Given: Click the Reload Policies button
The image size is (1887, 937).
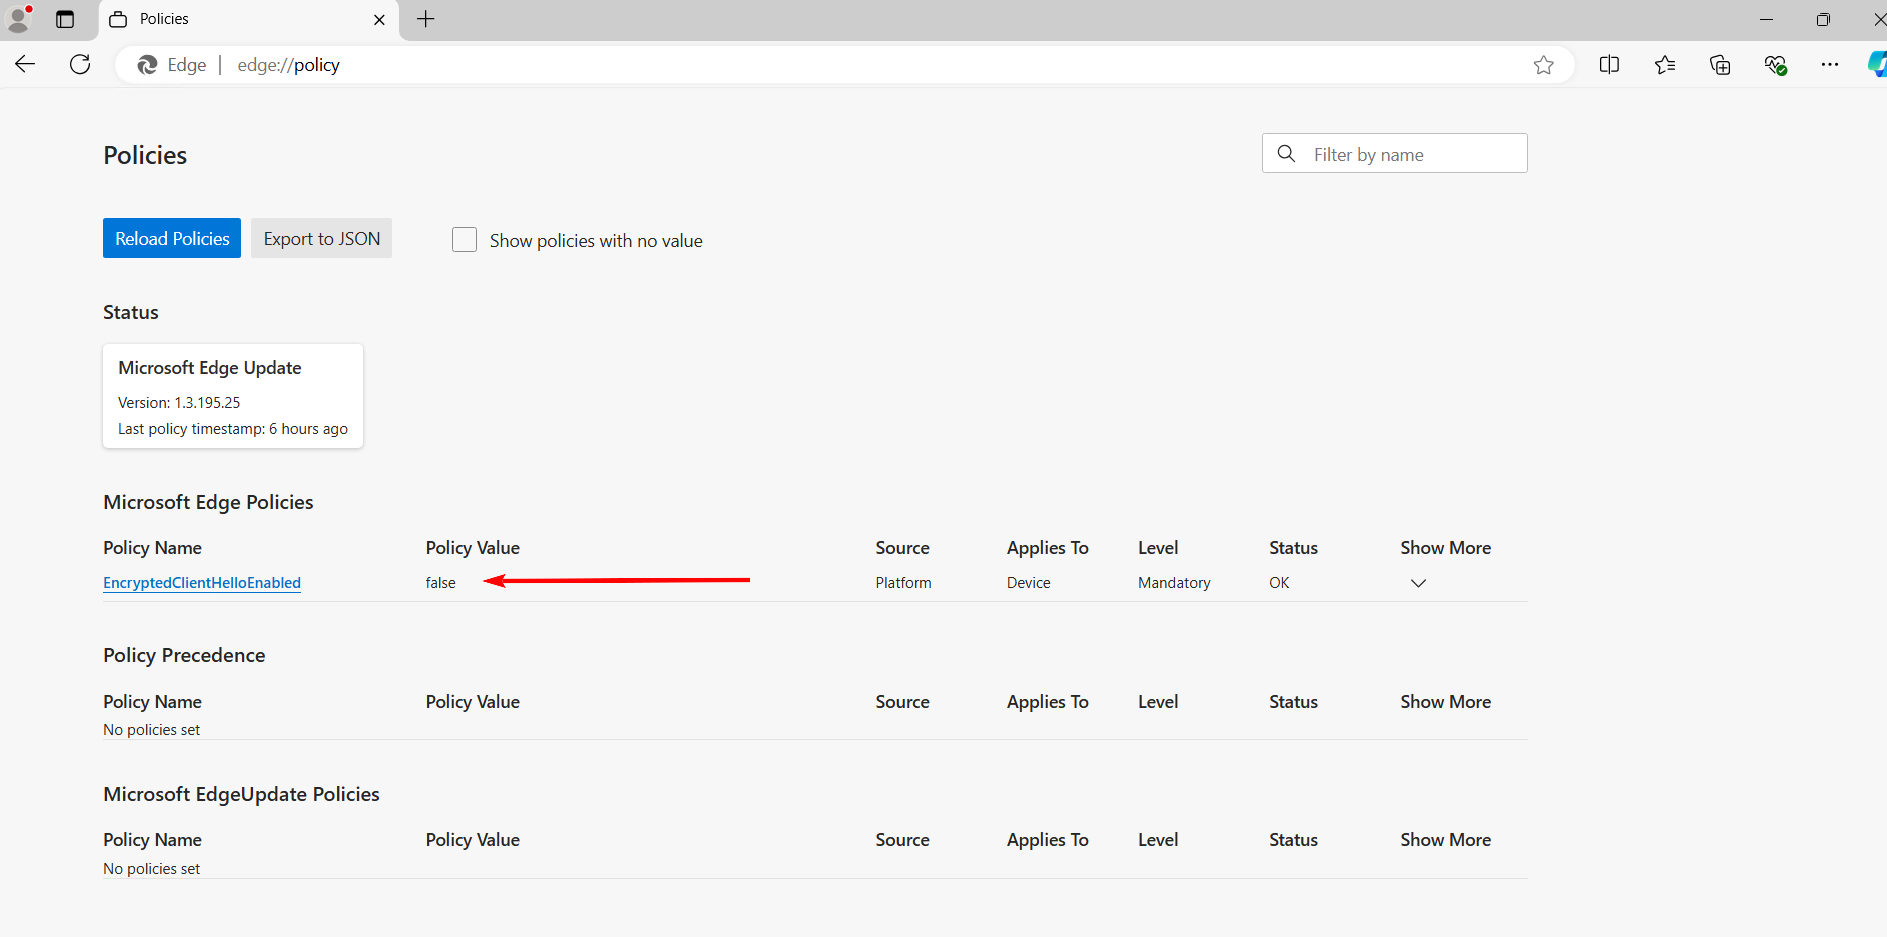Looking at the screenshot, I should (x=172, y=238).
